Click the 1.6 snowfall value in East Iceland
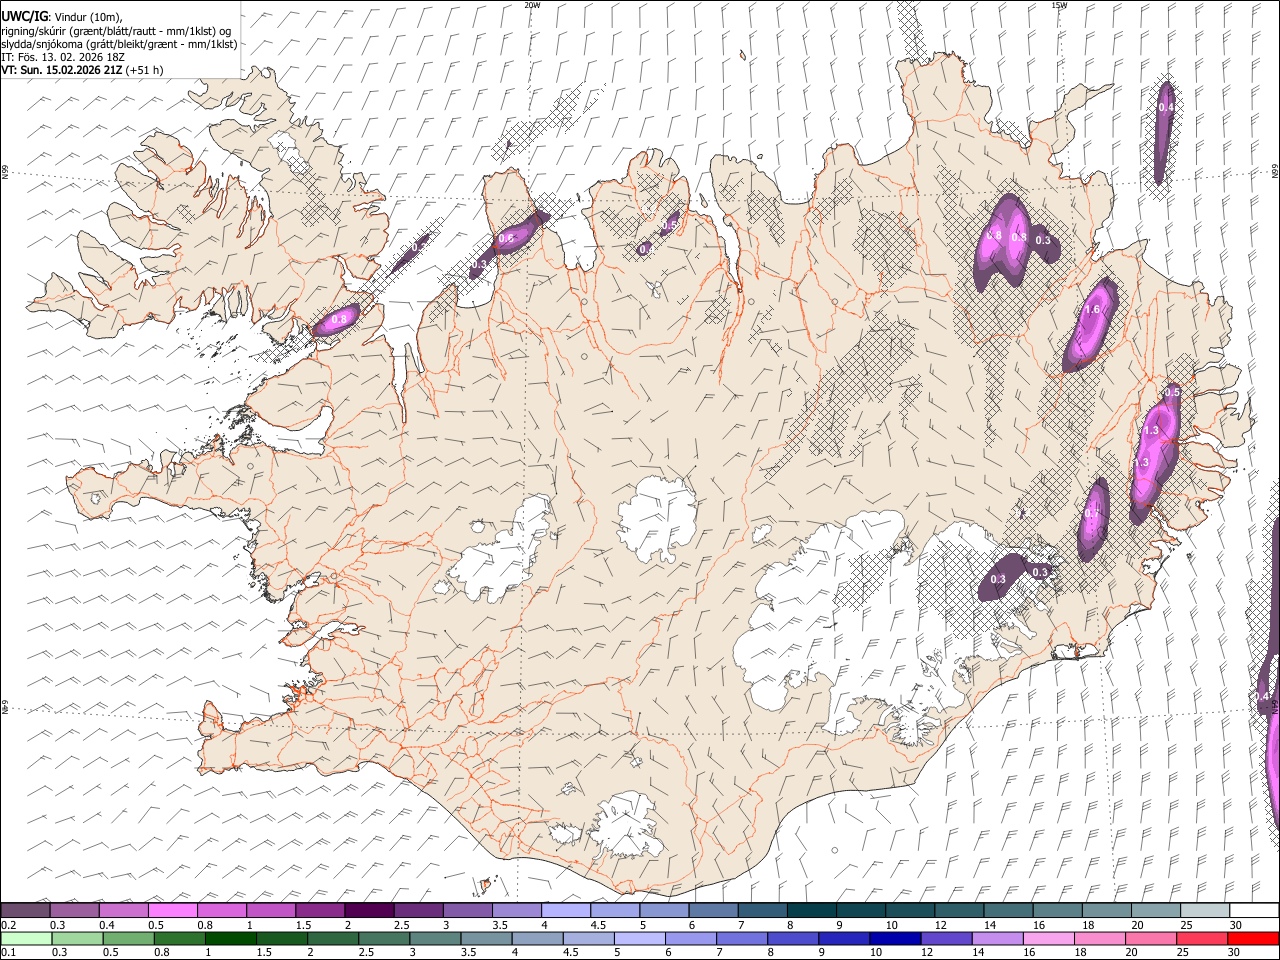 click(x=1092, y=310)
